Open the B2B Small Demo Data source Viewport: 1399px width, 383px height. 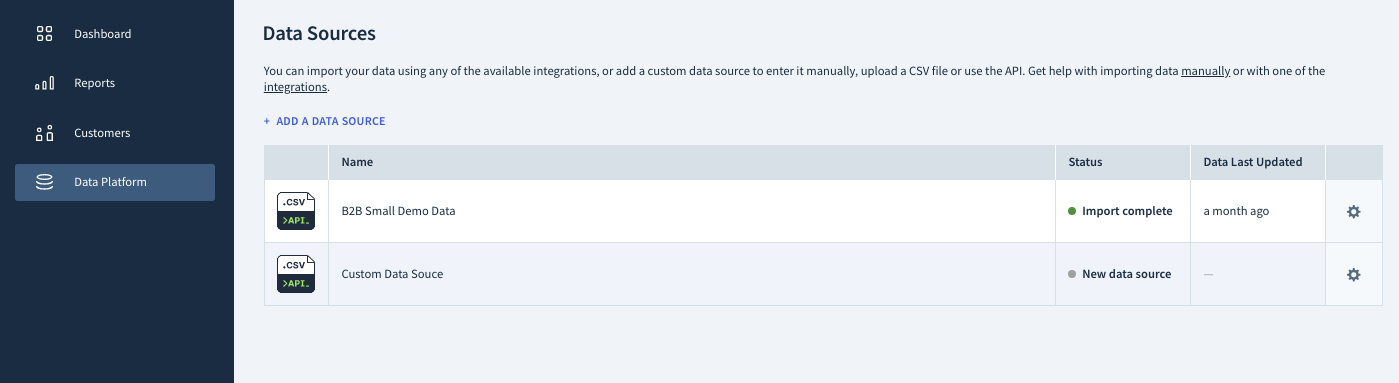[x=398, y=211]
